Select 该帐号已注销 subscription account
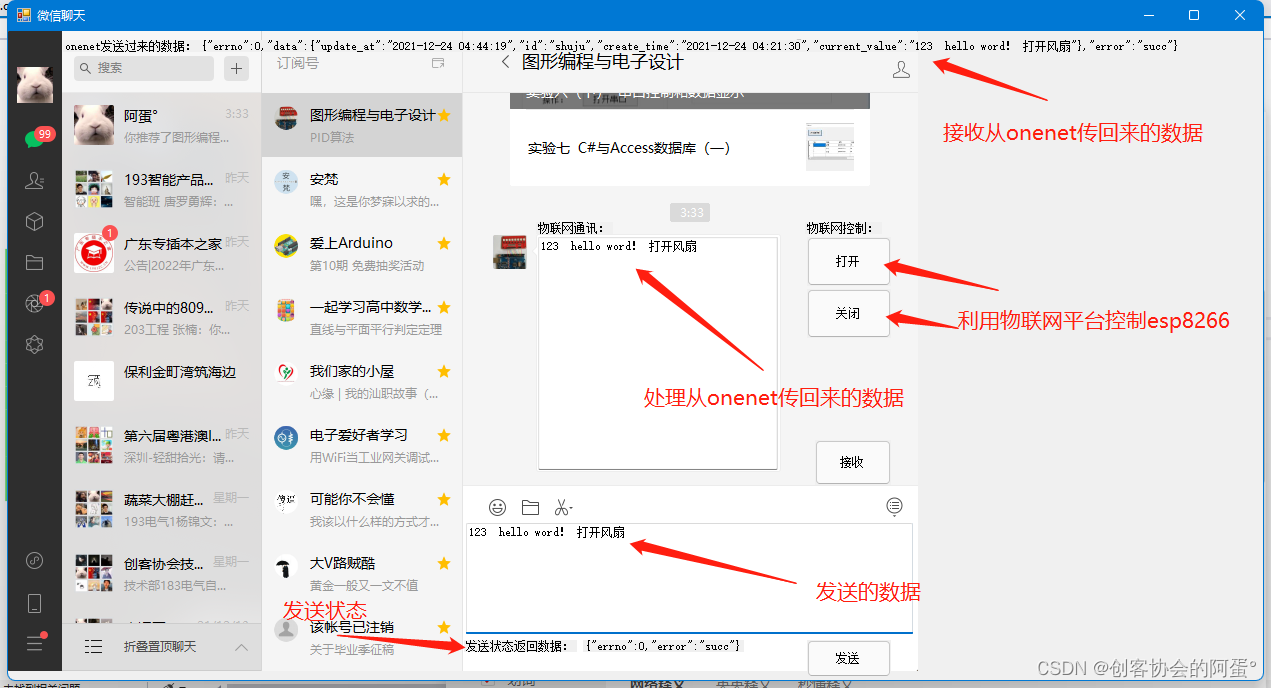Image resolution: width=1271 pixels, height=688 pixels. pyautogui.click(x=362, y=637)
